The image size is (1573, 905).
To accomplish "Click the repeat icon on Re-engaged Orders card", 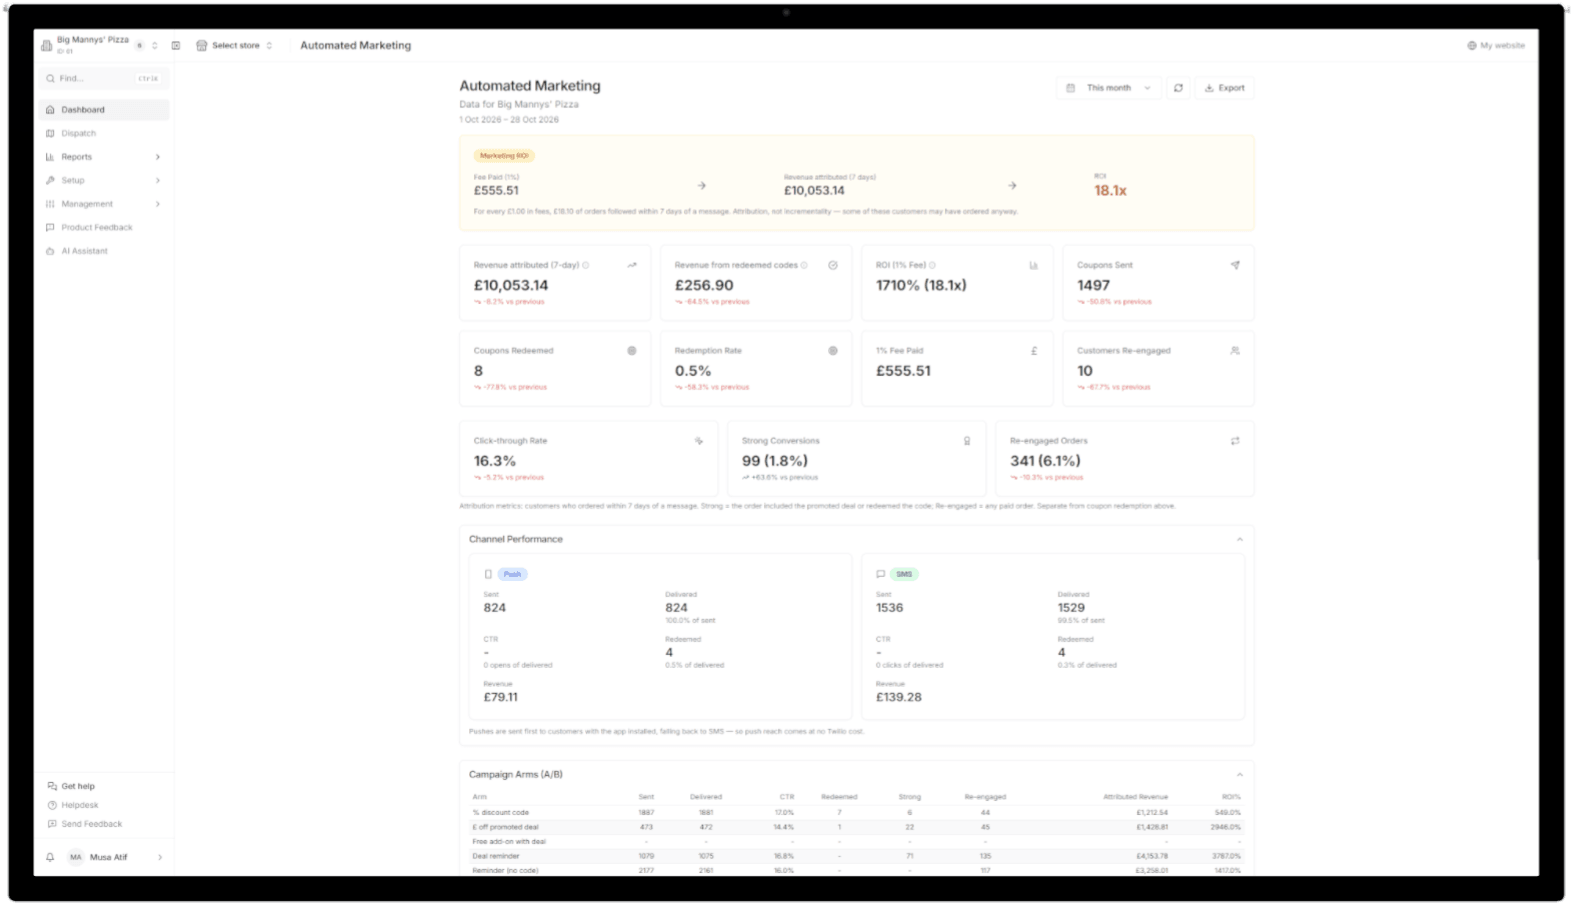I will (x=1235, y=441).
